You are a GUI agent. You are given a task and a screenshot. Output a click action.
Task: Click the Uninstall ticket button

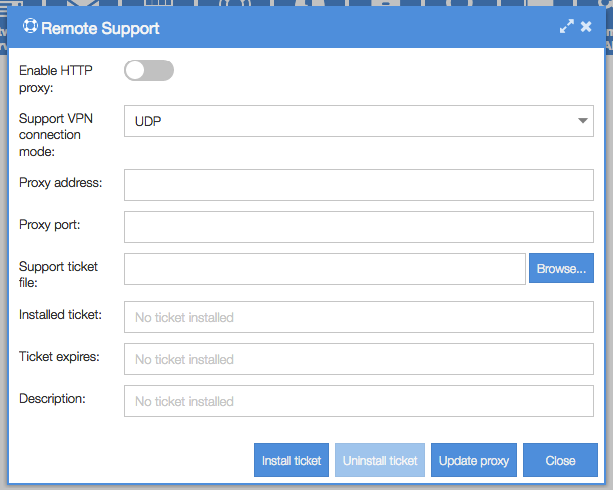[x=380, y=460]
